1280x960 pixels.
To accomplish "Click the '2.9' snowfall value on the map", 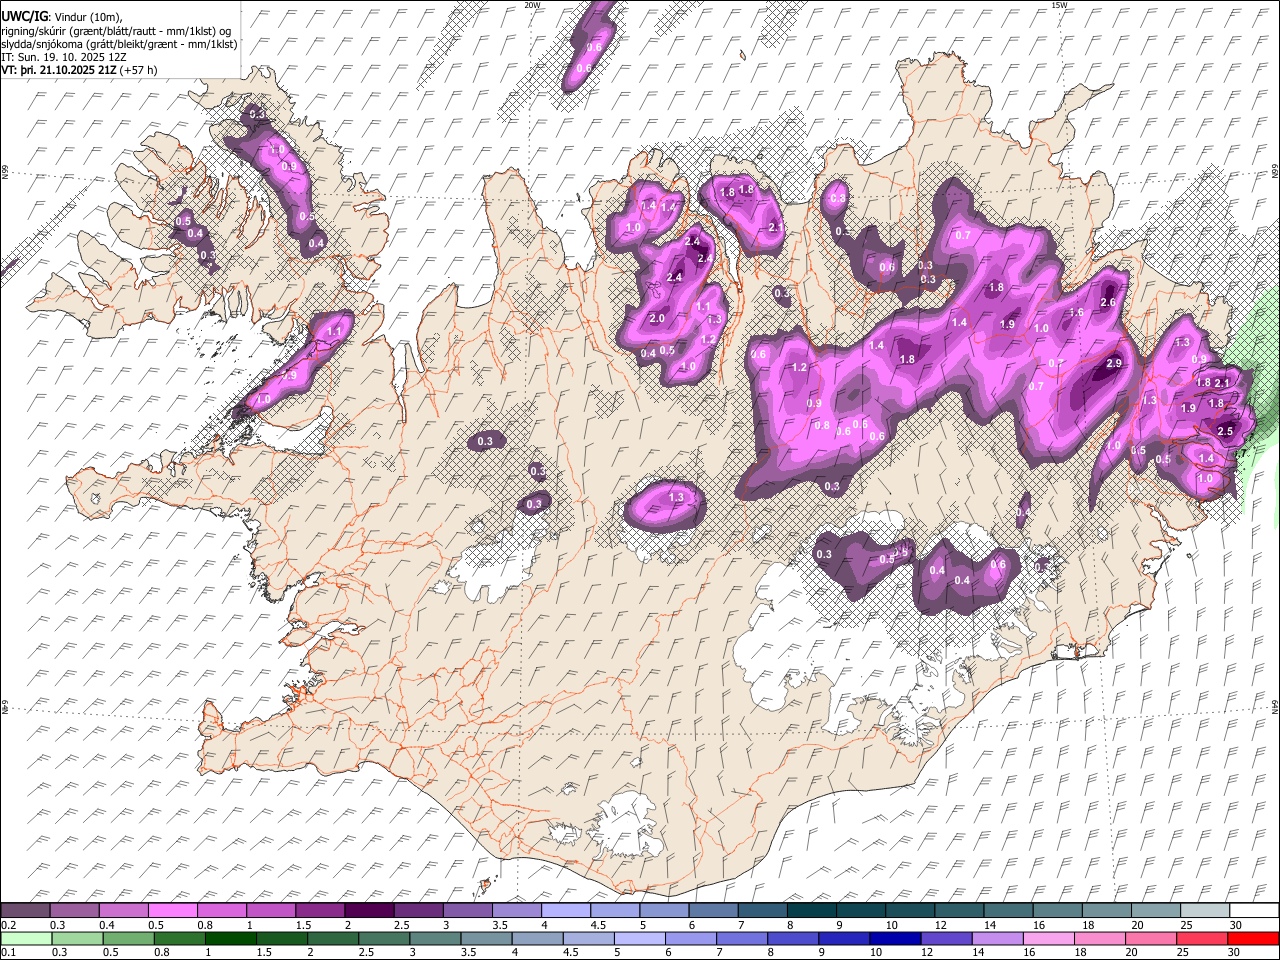I will point(1114,364).
